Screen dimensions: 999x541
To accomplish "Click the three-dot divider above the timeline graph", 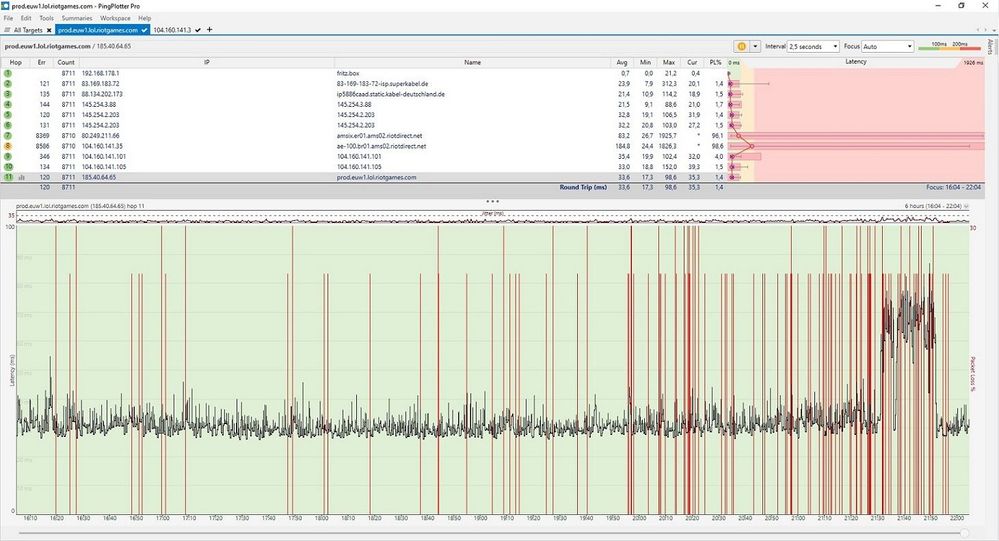I will pos(491,201).
